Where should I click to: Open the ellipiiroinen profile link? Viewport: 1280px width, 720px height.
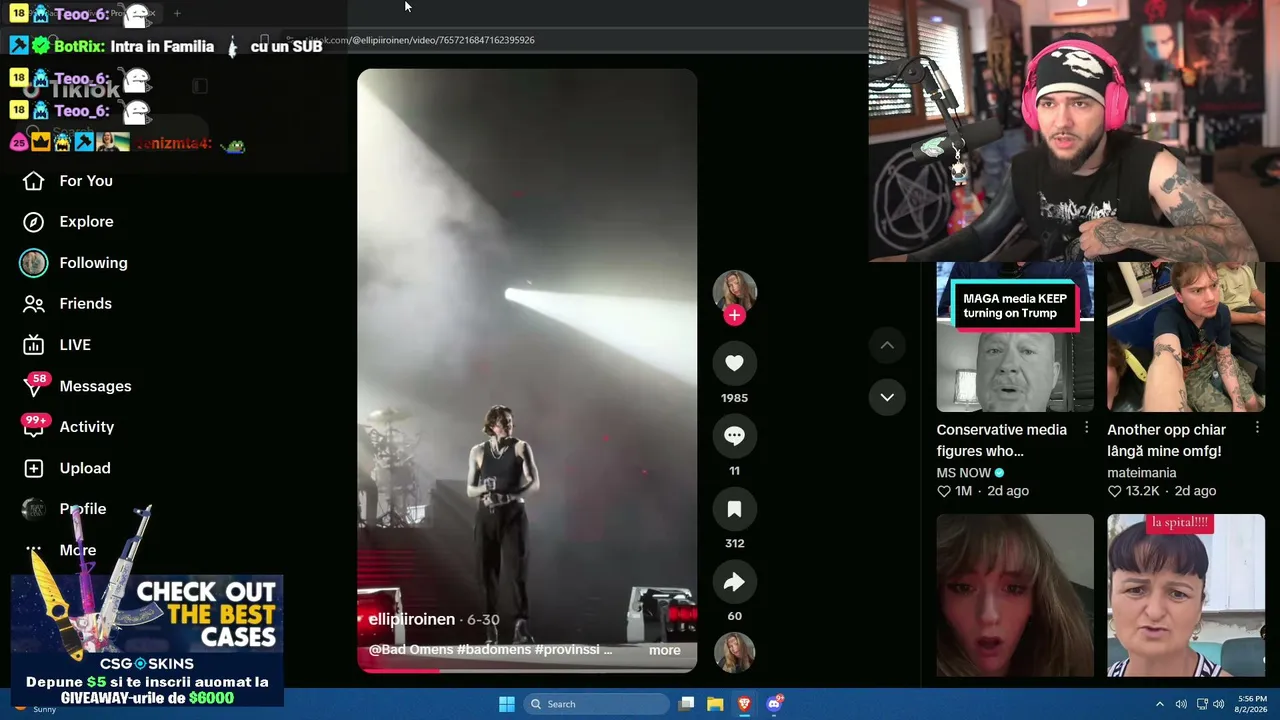tap(411, 620)
